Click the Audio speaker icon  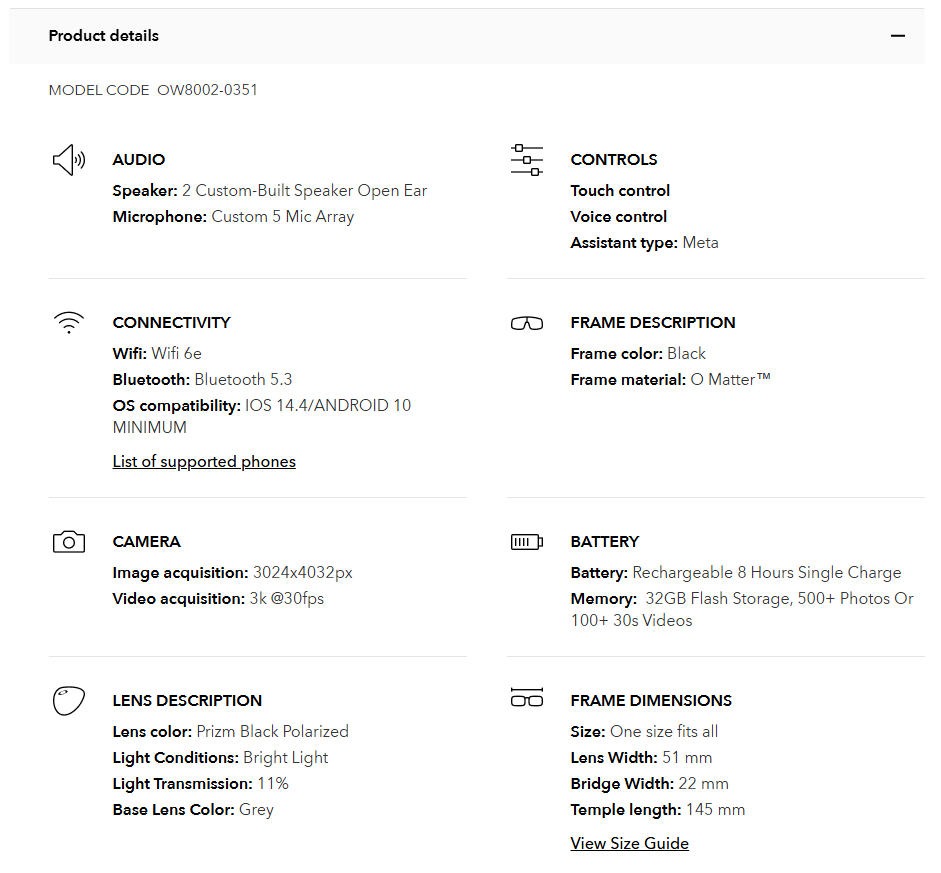(68, 160)
